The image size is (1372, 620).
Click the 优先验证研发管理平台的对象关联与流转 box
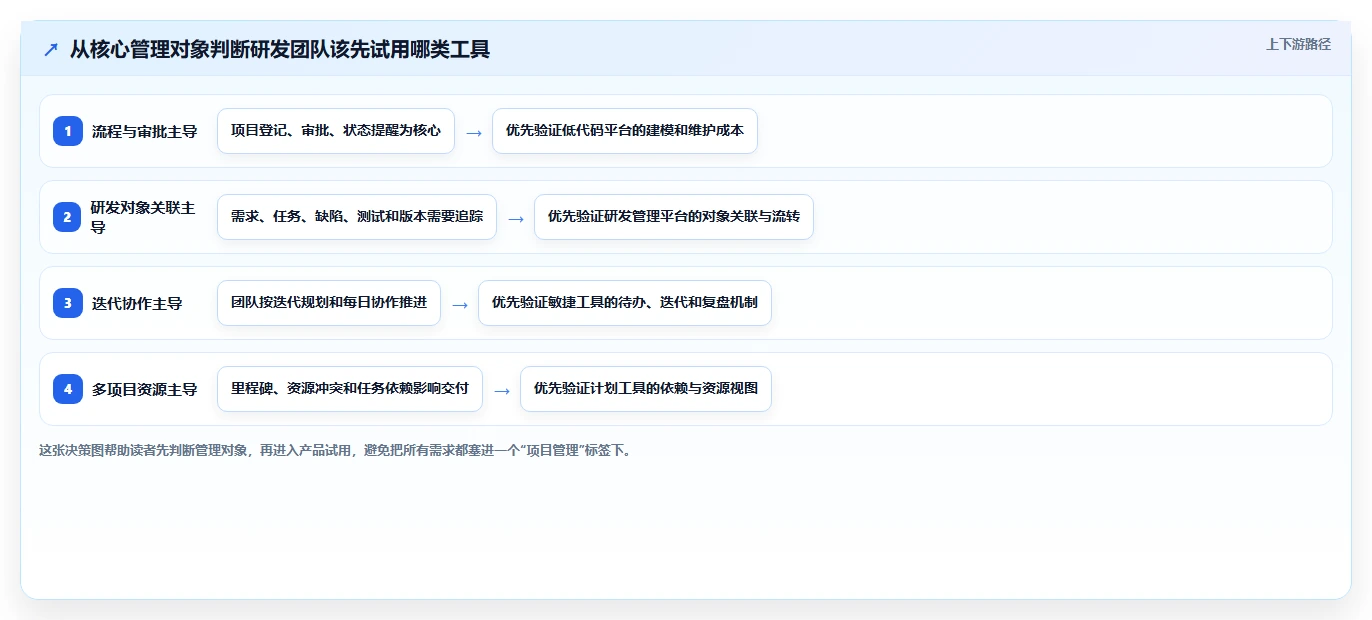pyautogui.click(x=674, y=217)
